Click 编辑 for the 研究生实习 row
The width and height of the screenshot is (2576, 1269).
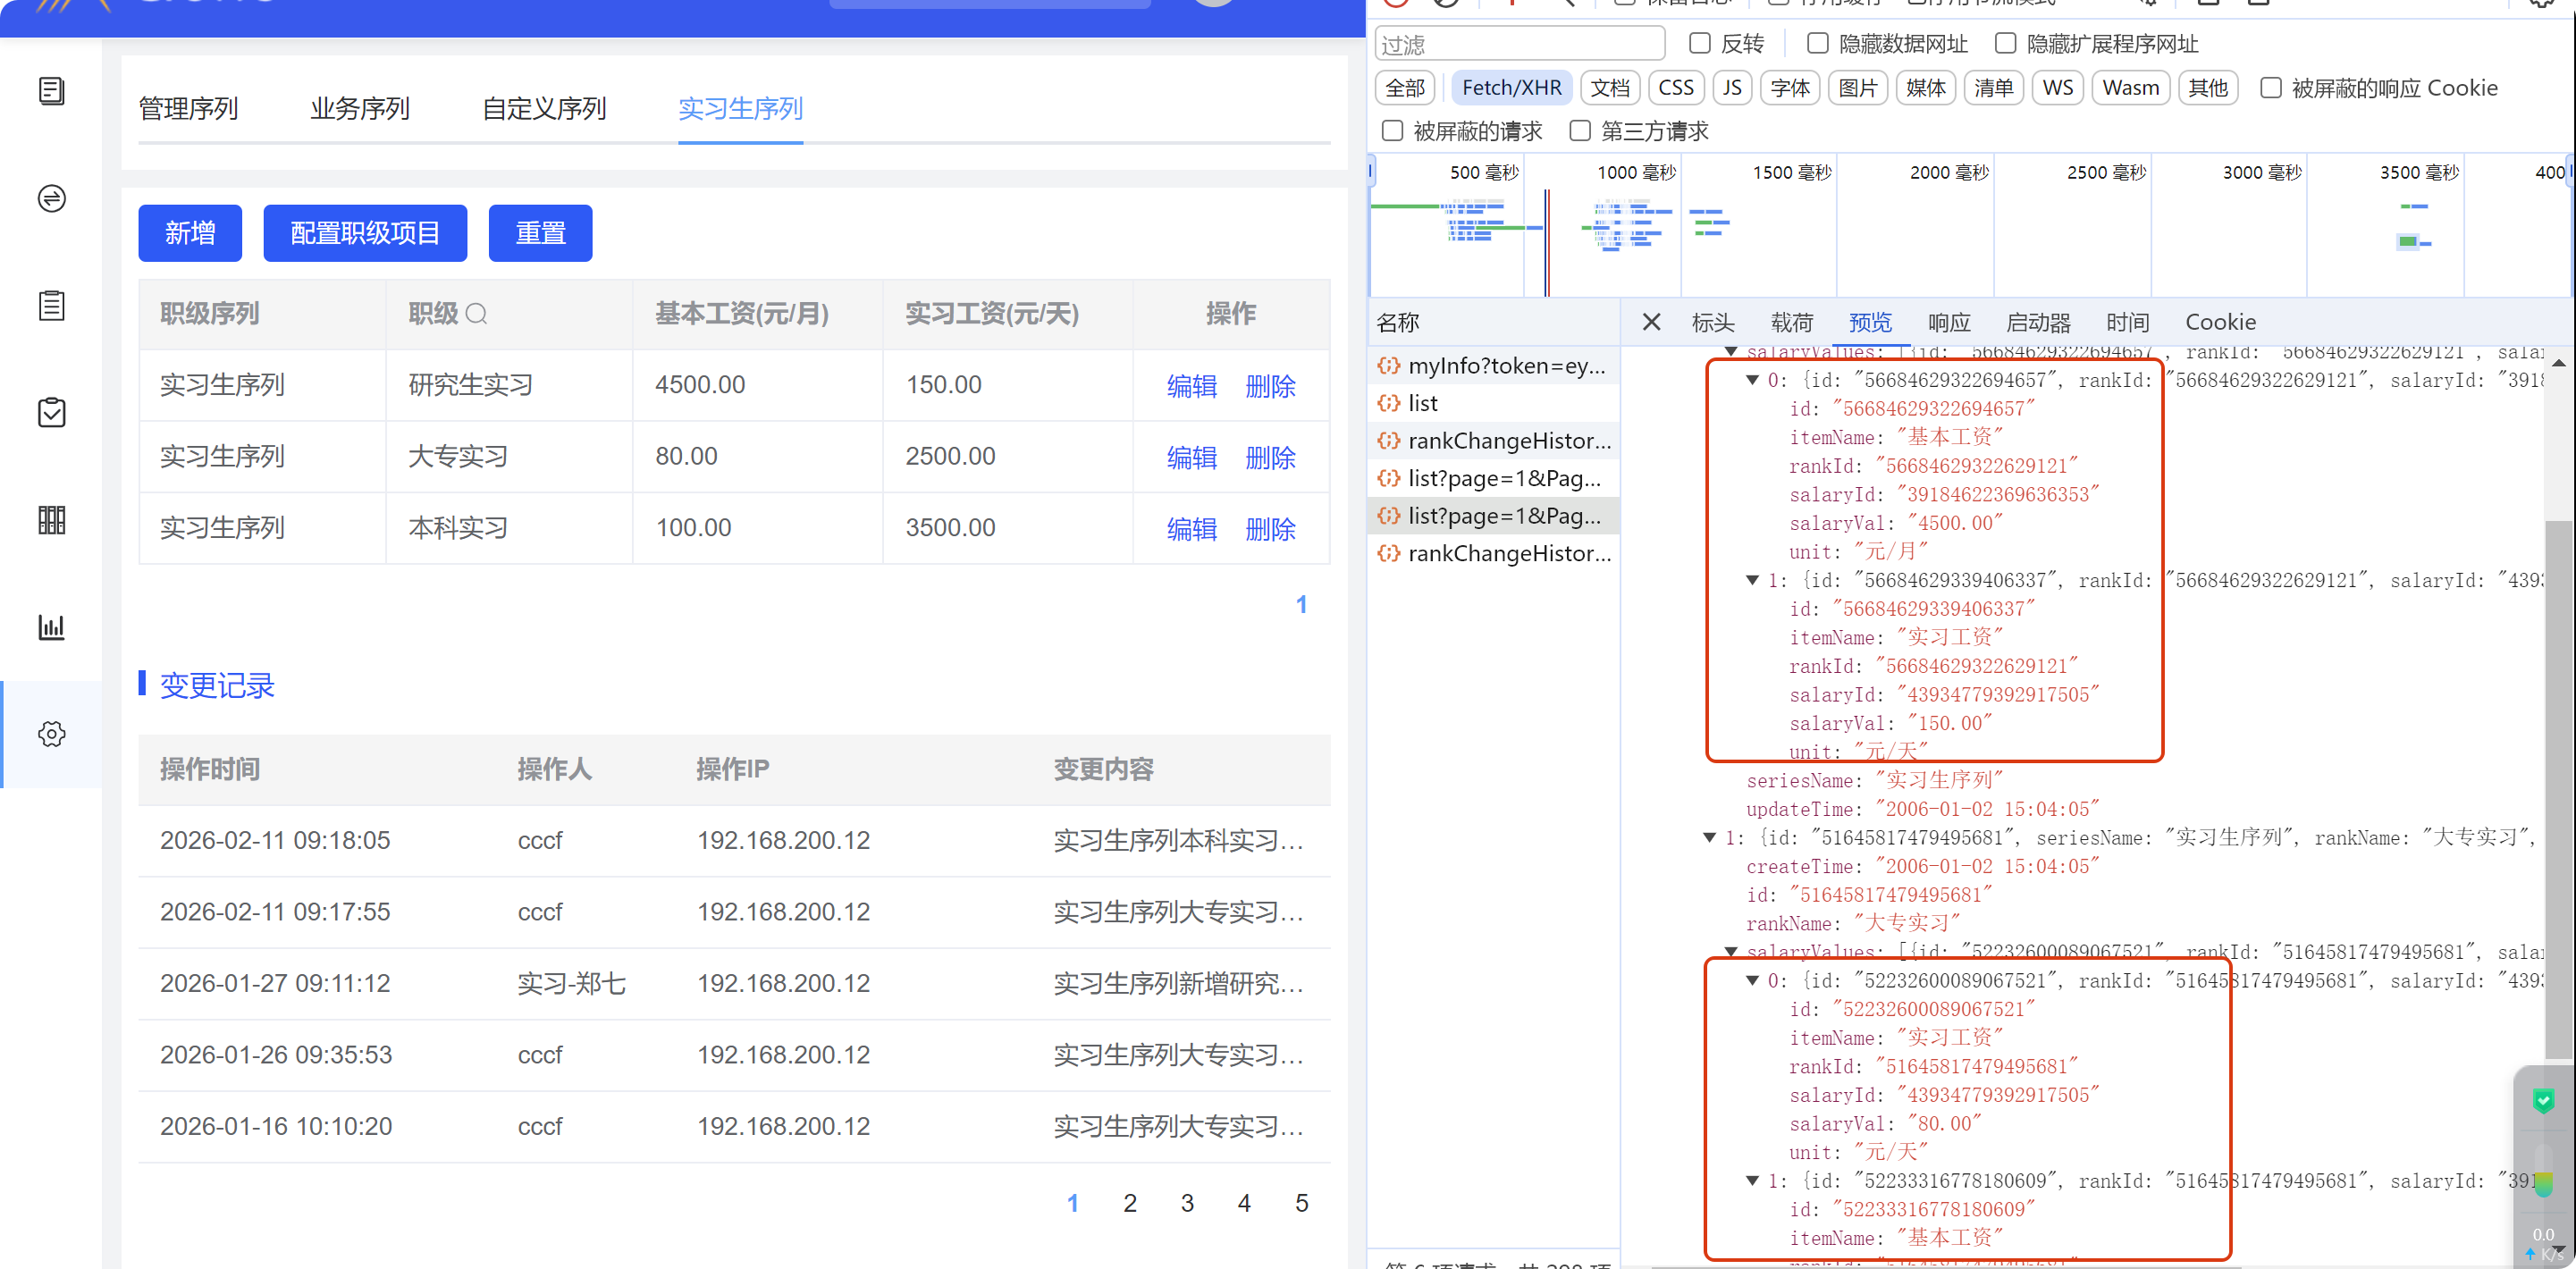tap(1191, 386)
